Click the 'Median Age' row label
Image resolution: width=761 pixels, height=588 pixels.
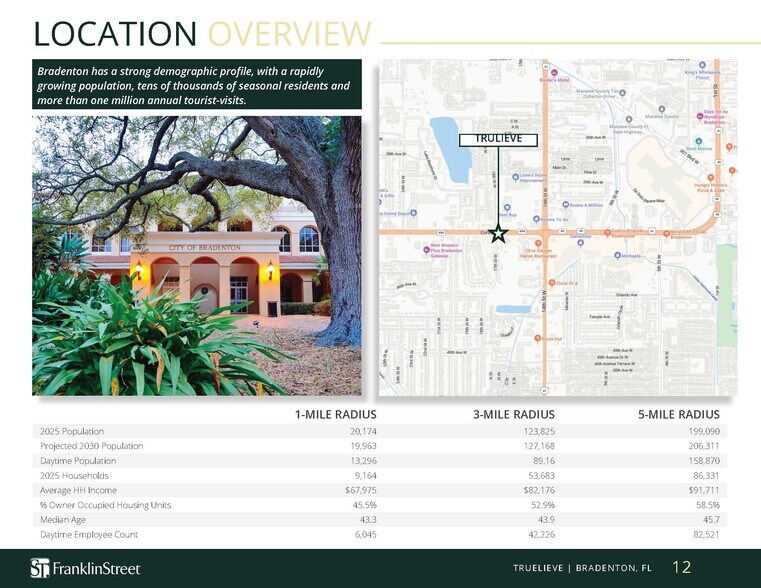[x=63, y=520]
